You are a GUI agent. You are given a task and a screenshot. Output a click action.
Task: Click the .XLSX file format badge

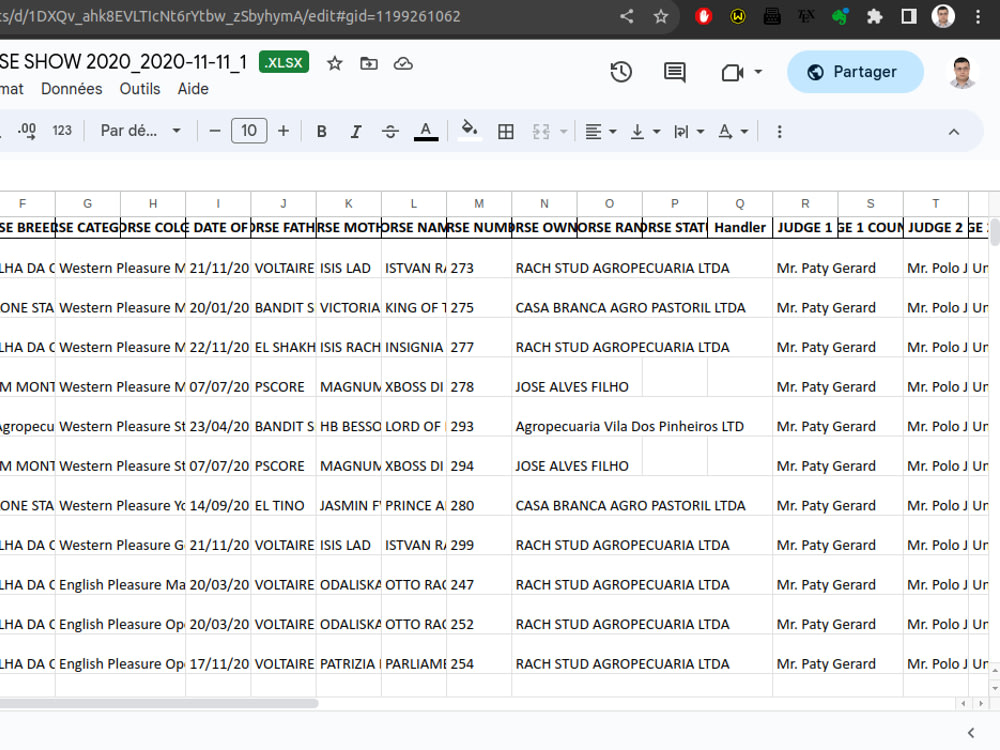[284, 62]
